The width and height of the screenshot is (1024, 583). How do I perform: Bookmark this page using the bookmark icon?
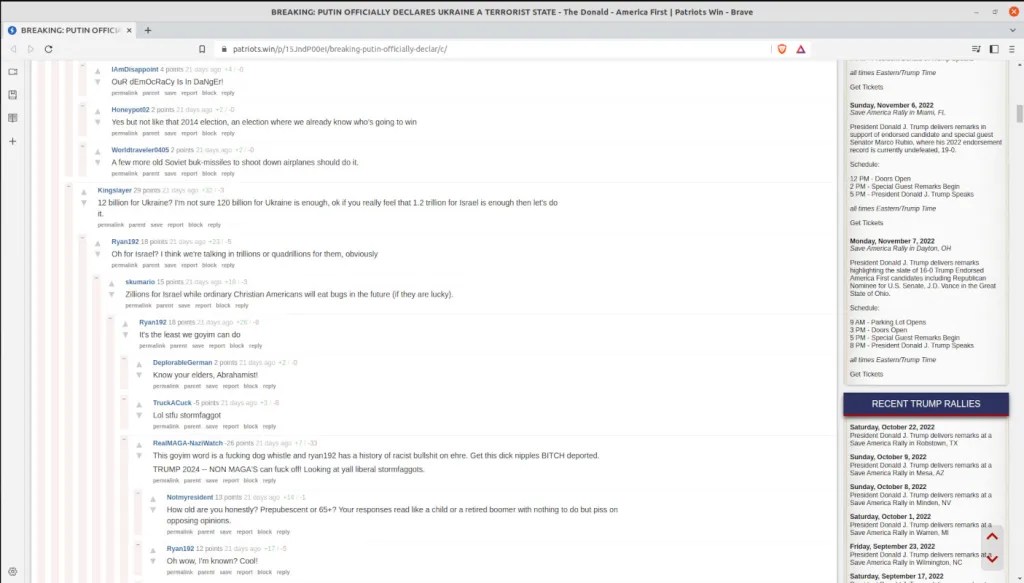[x=202, y=49]
